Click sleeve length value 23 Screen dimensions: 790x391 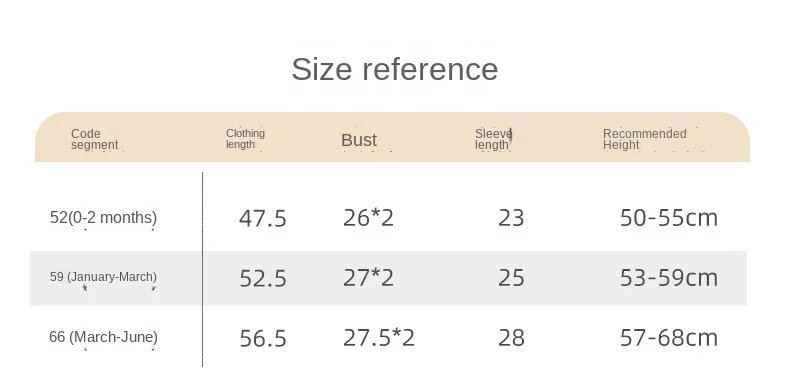click(x=511, y=218)
